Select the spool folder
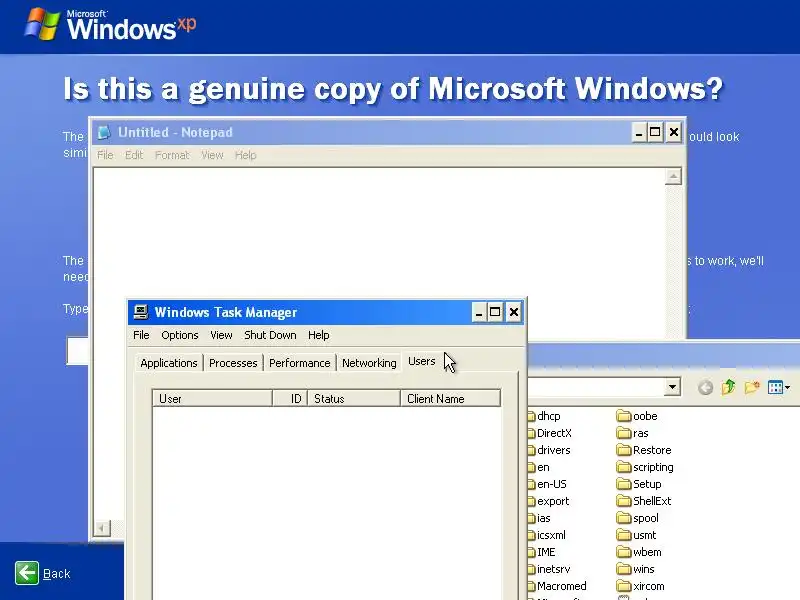The image size is (800, 600). (x=638, y=518)
